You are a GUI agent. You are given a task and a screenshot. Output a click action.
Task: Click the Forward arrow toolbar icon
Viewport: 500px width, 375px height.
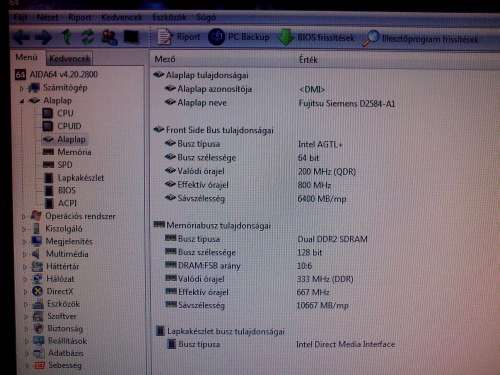click(44, 37)
